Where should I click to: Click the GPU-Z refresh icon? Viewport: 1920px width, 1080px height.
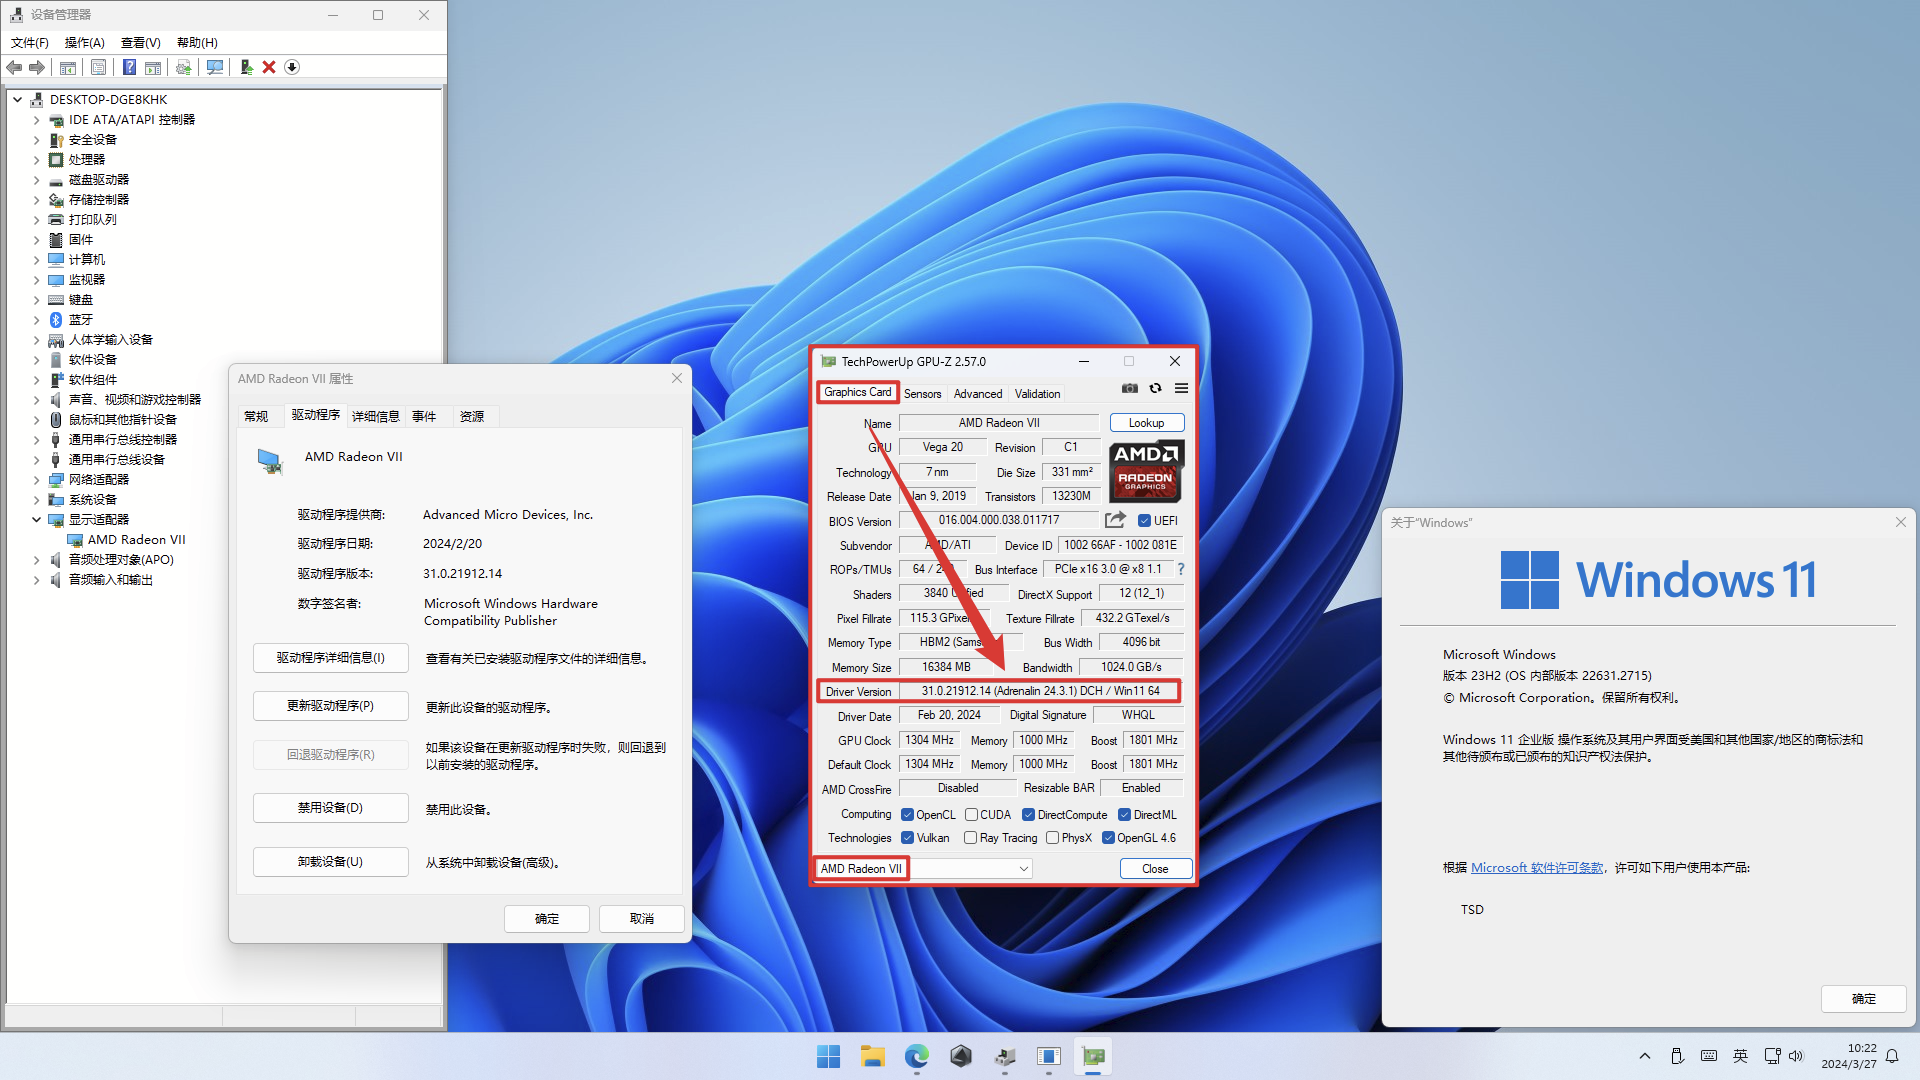pos(1155,388)
